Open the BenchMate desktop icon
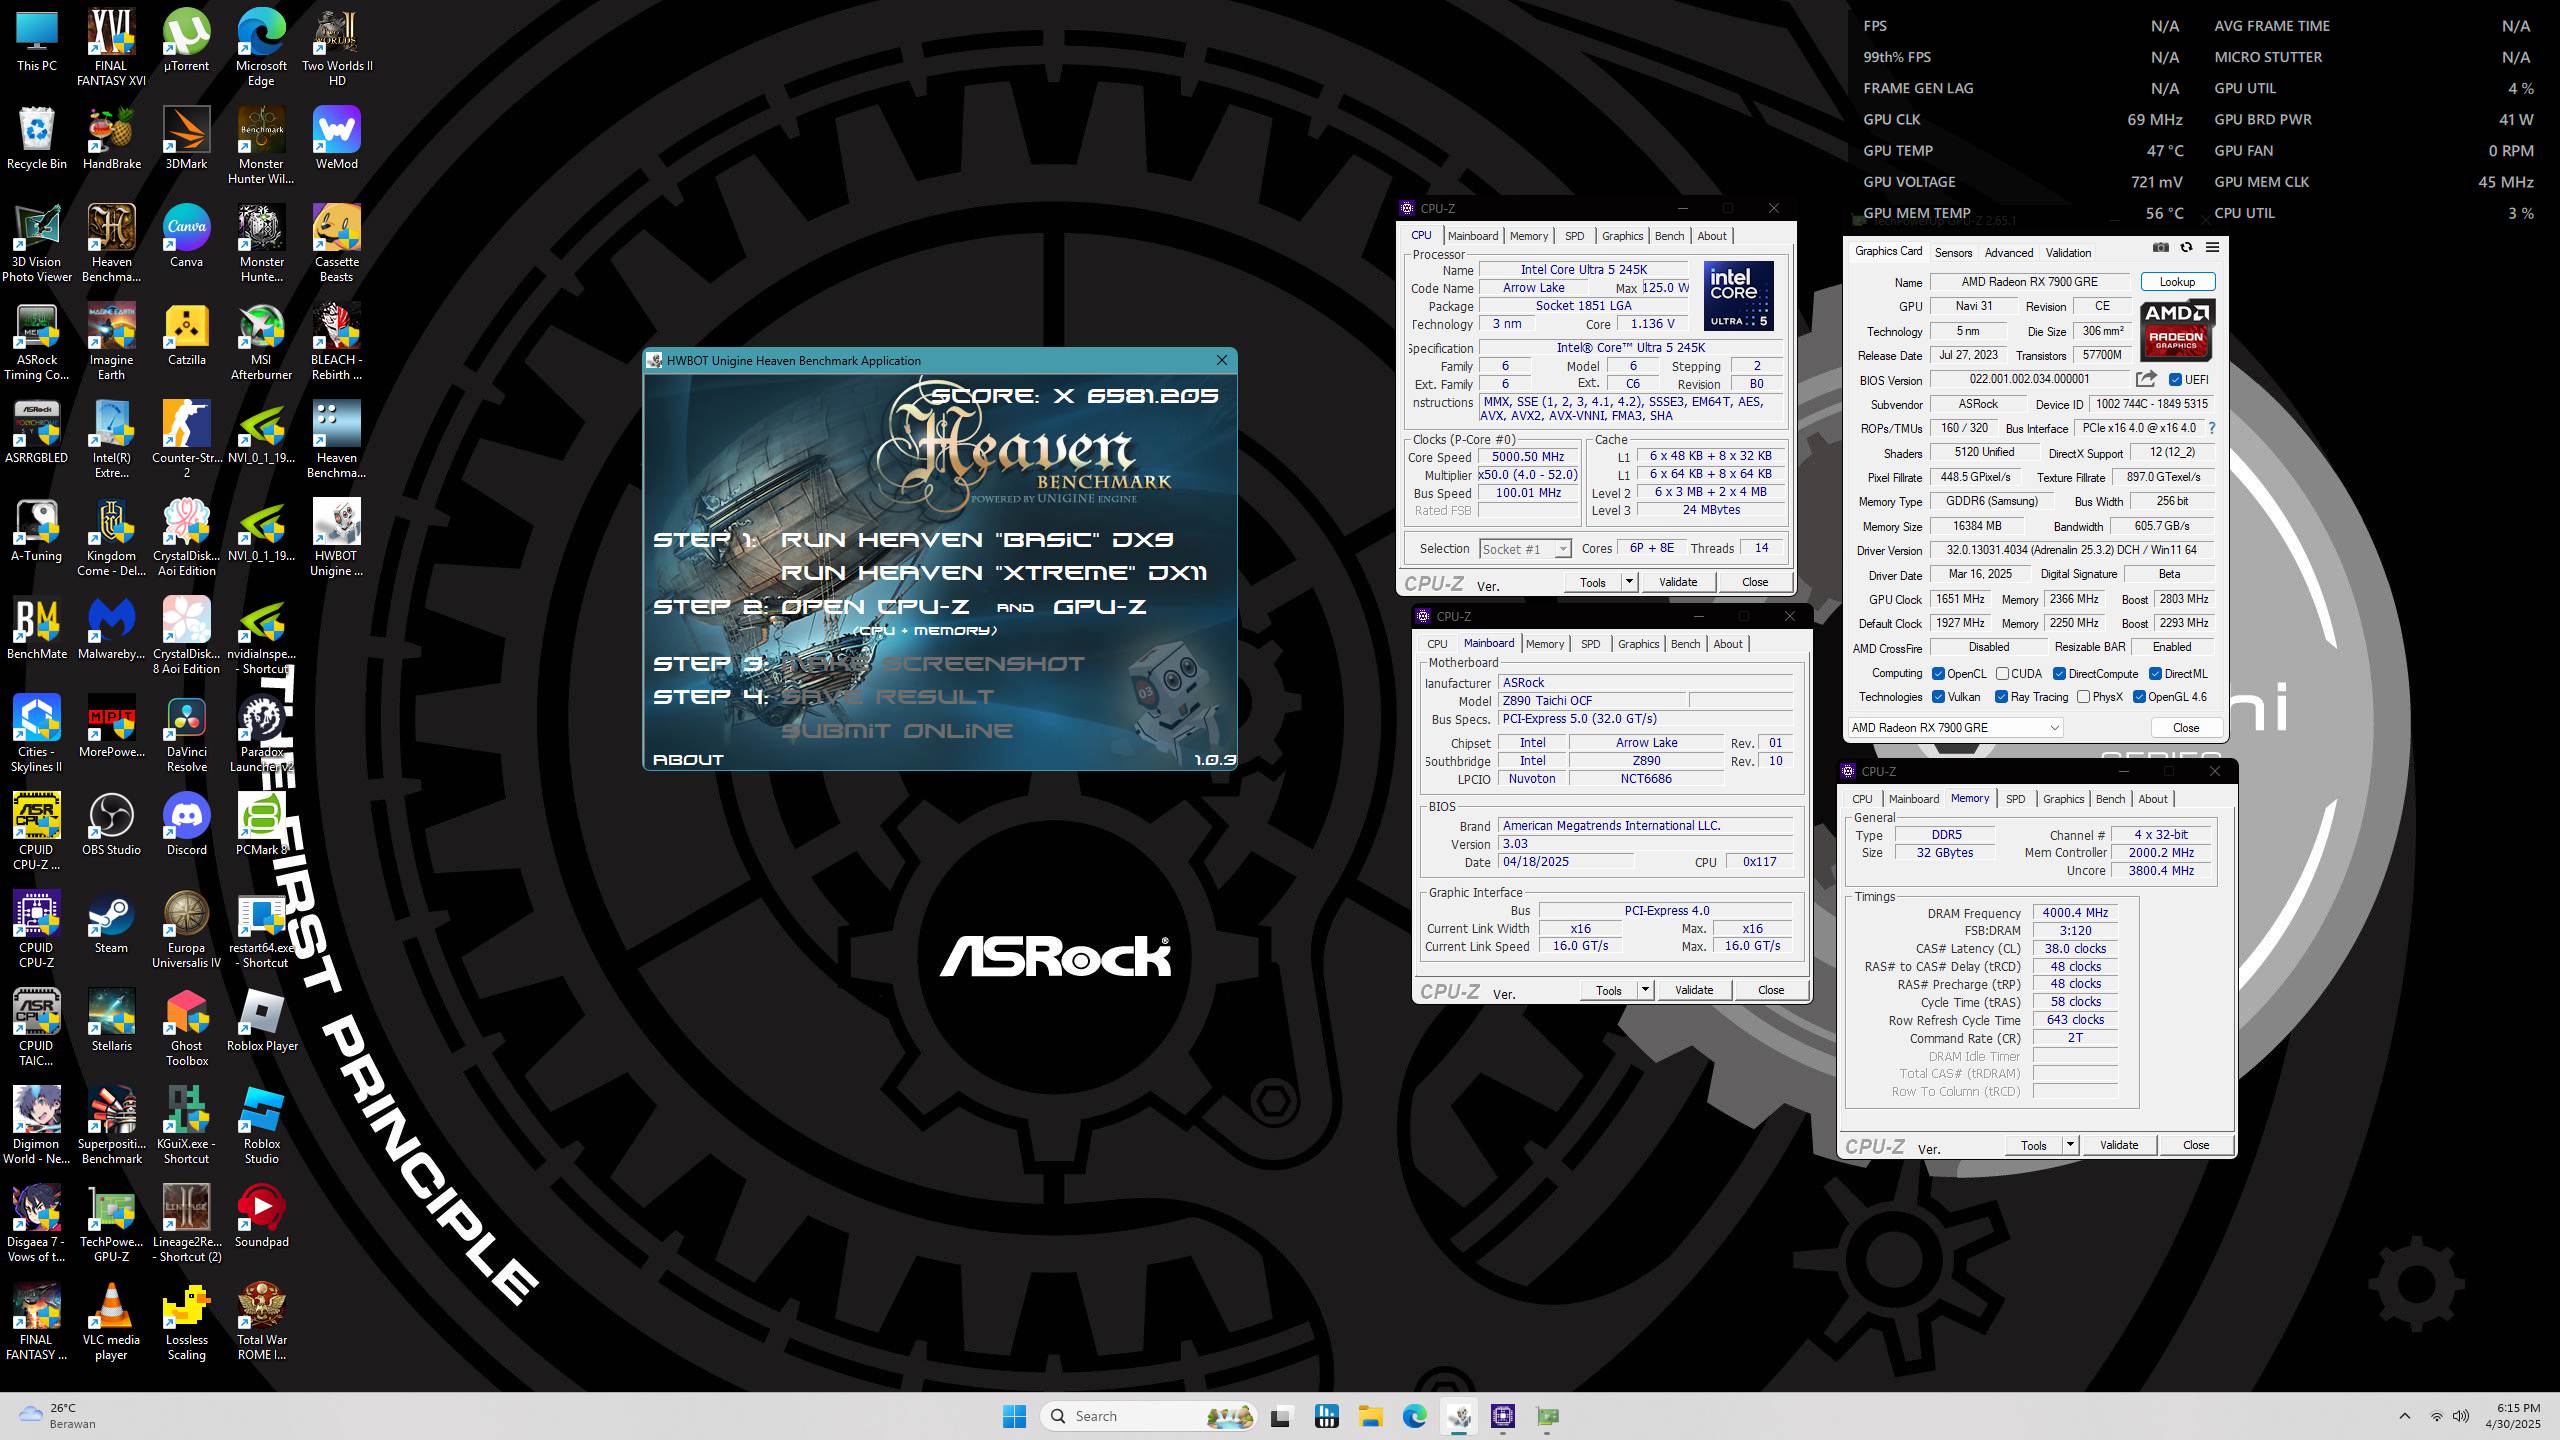Screen dimensions: 2560x1440 pos(37,629)
